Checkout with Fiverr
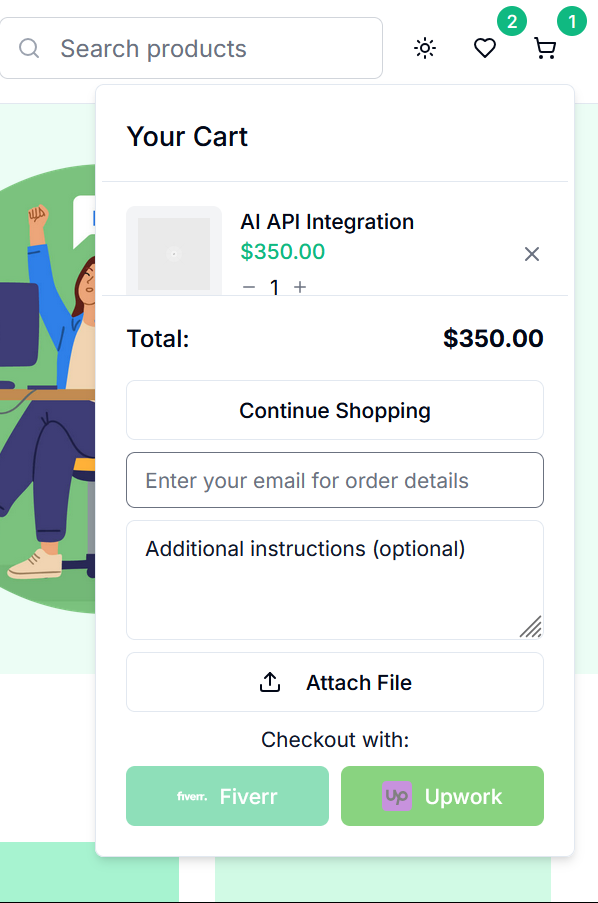This screenshot has height=903, width=598. pyautogui.click(x=228, y=796)
